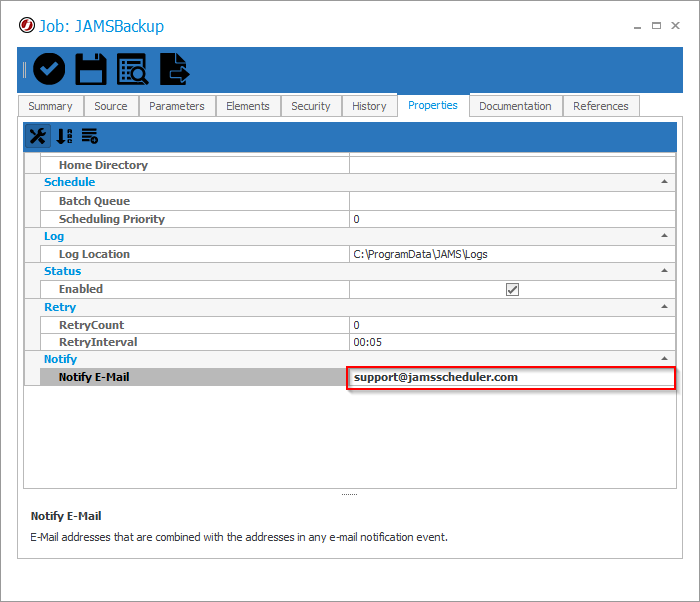Toggle the Enabled checkbox
The height and width of the screenshot is (602, 700).
[x=512, y=289]
